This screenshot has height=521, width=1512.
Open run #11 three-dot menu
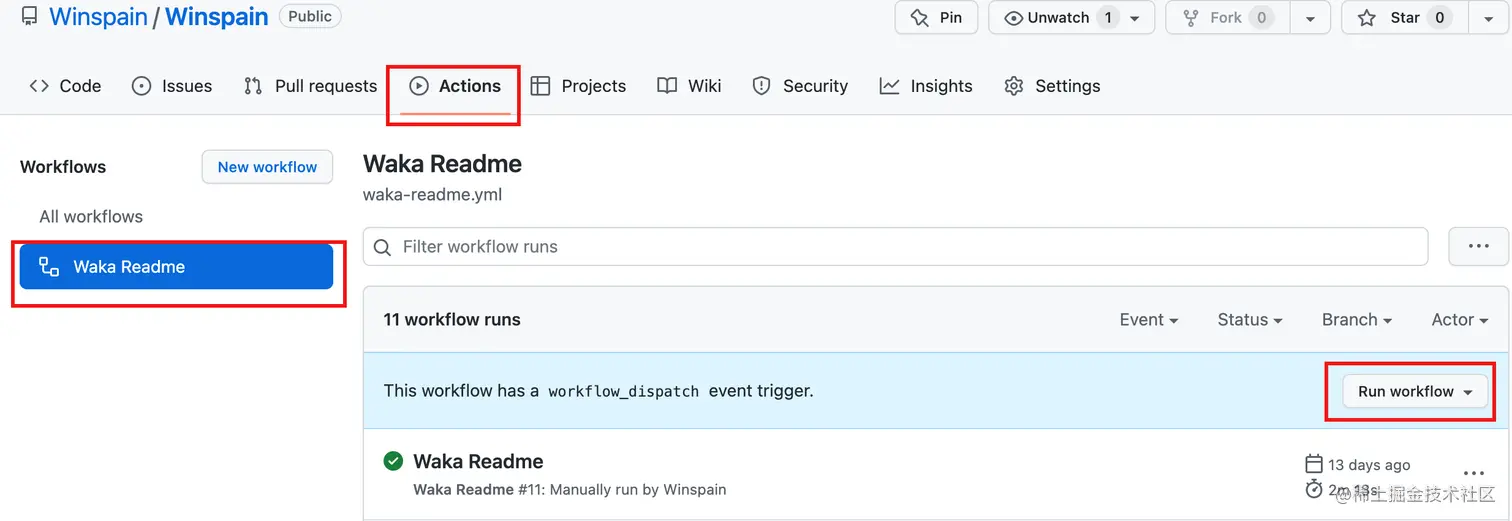tap(1473, 473)
